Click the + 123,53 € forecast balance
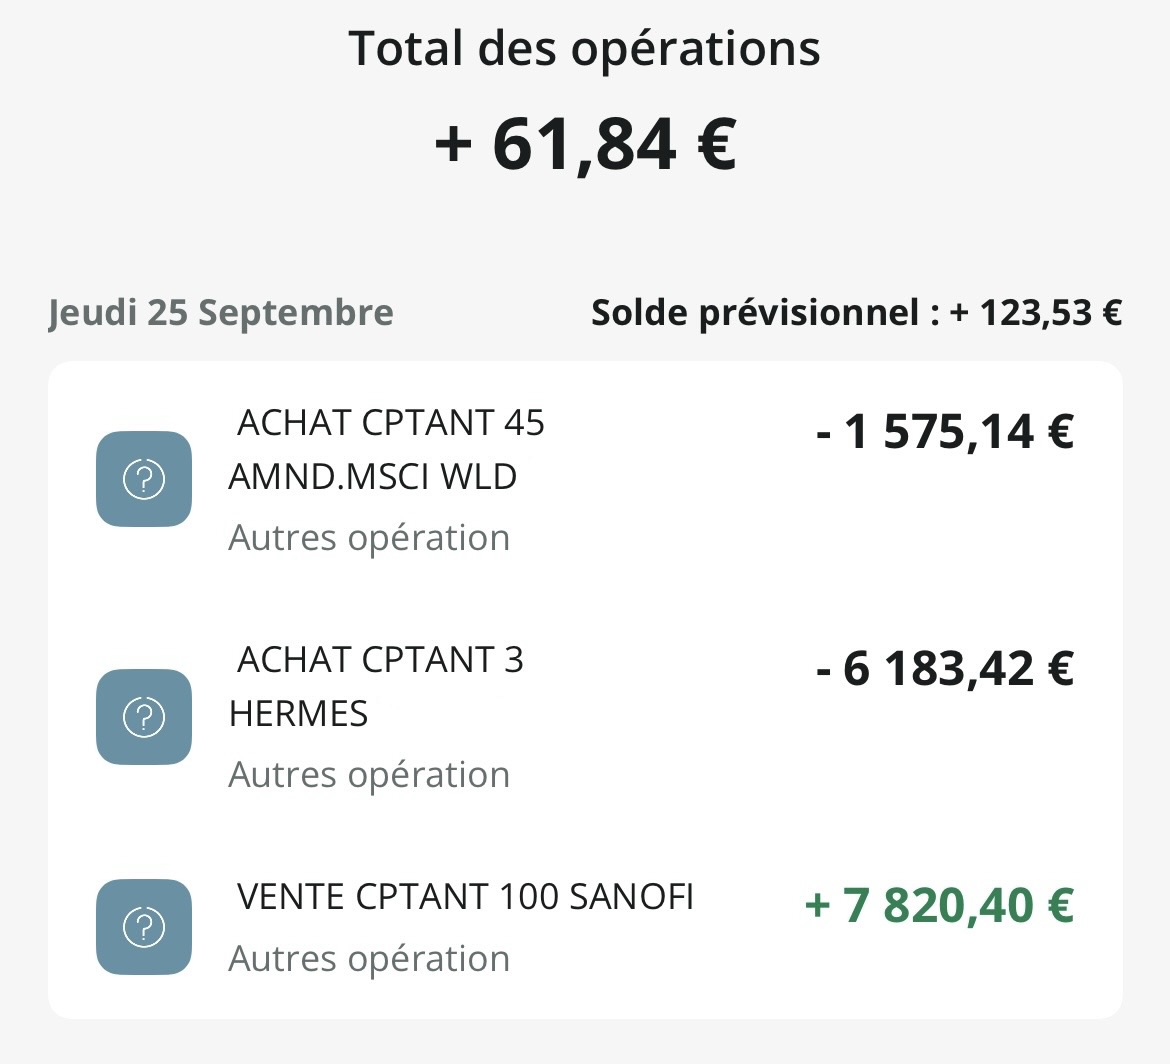1170x1064 pixels. click(1036, 313)
